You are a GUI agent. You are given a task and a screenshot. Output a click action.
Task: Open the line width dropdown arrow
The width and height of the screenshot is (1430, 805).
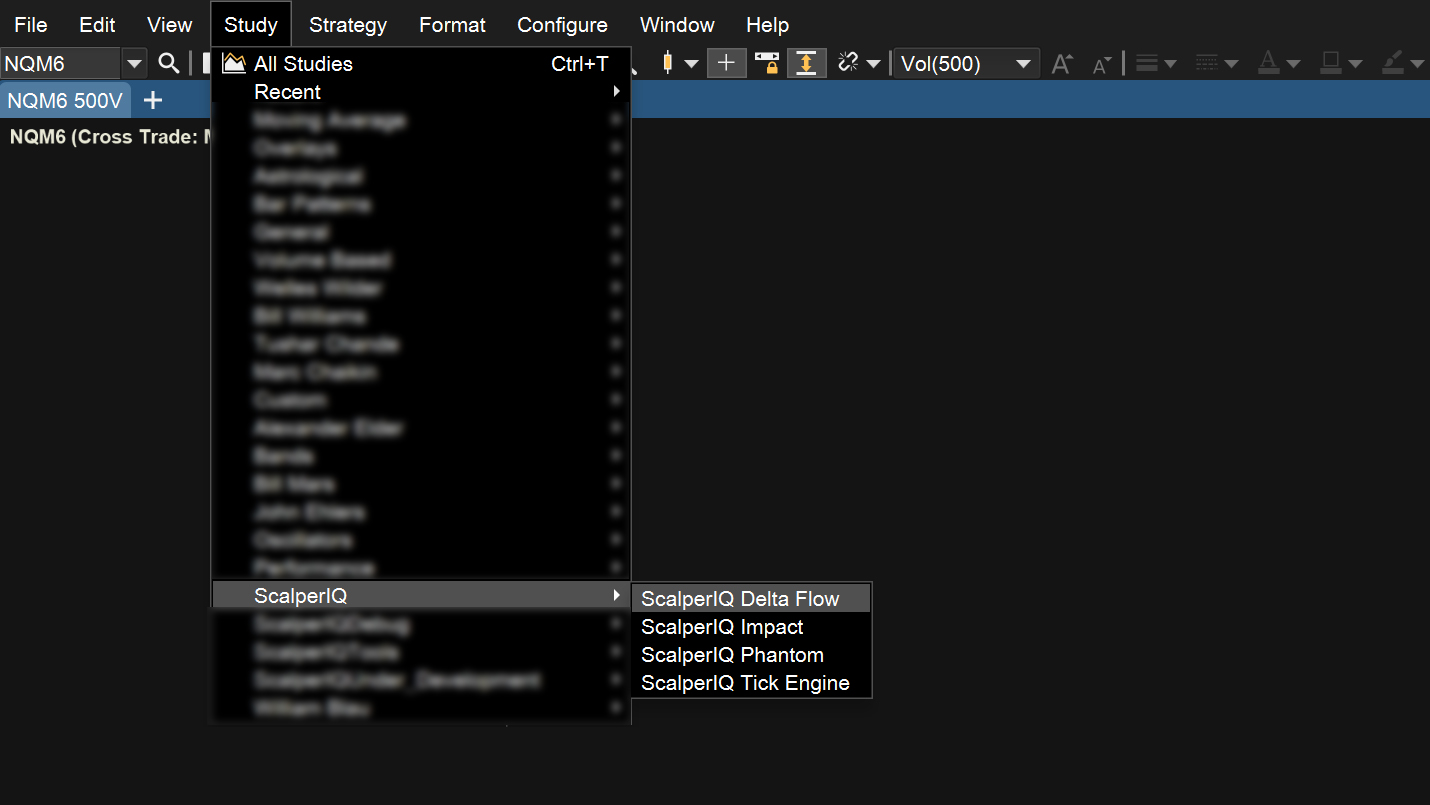click(1170, 65)
